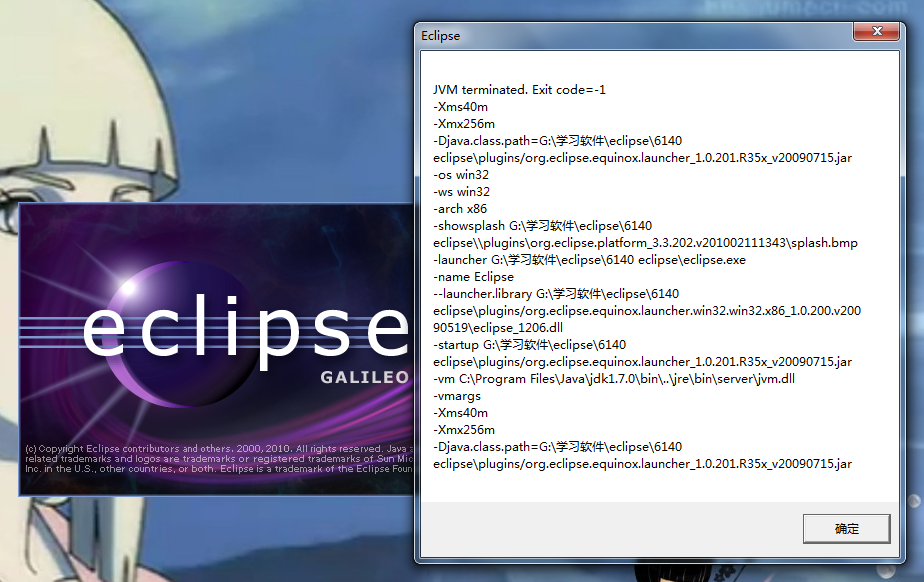Click the 确定 button in Eclipse dialog

(846, 528)
